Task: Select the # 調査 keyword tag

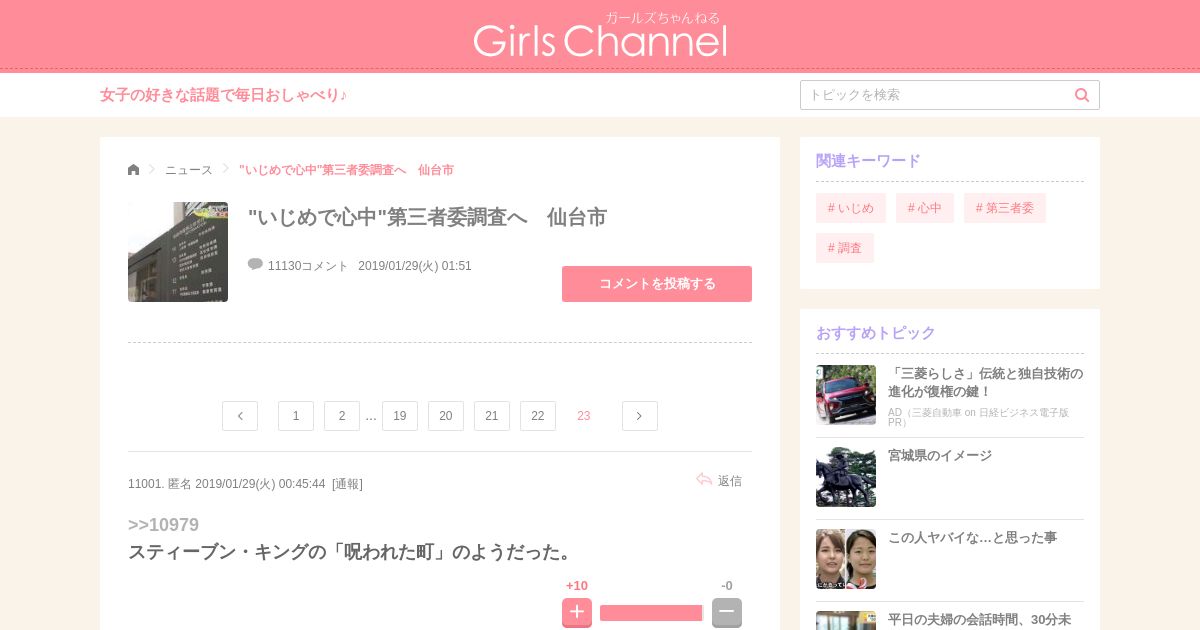Action: 845,248
